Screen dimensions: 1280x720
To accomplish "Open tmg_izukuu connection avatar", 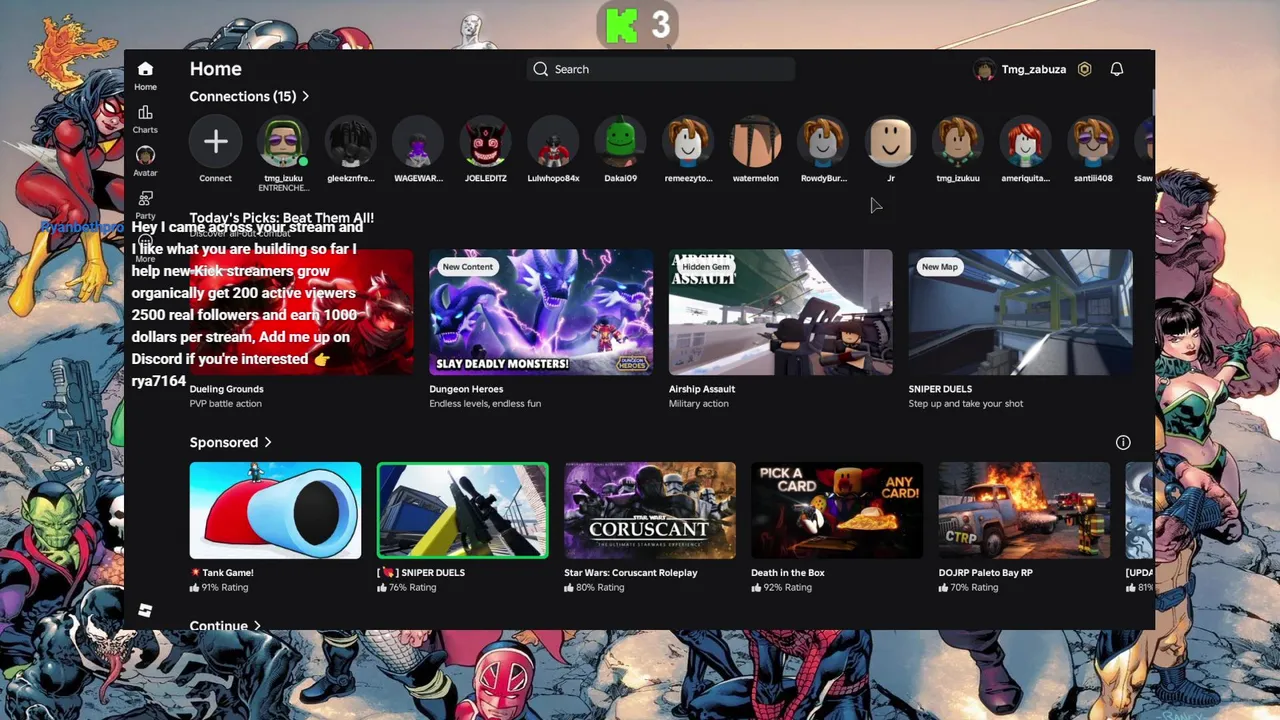I will click(x=958, y=142).
